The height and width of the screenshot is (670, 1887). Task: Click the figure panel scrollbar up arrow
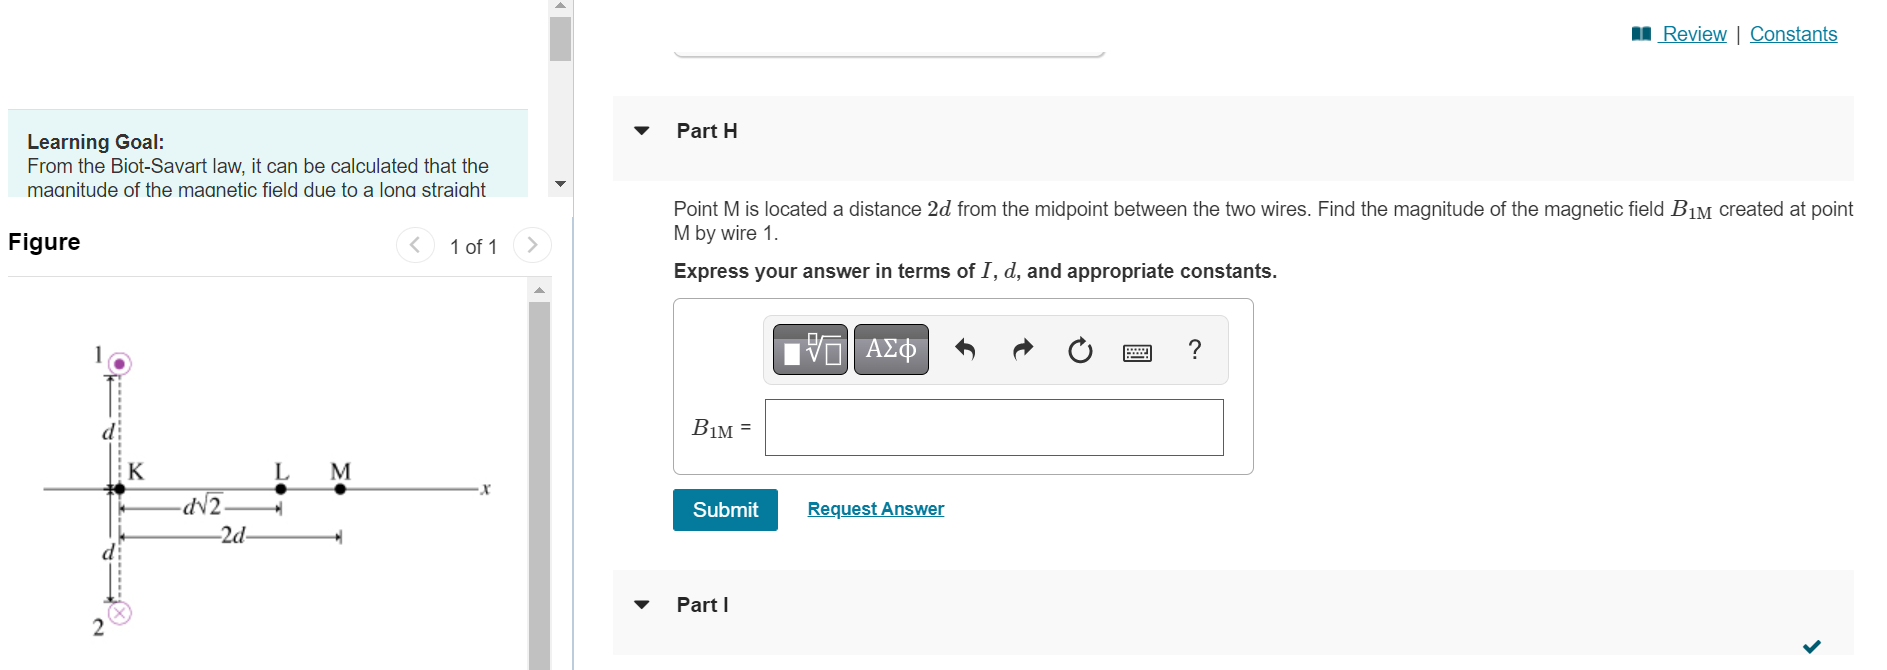click(x=540, y=290)
